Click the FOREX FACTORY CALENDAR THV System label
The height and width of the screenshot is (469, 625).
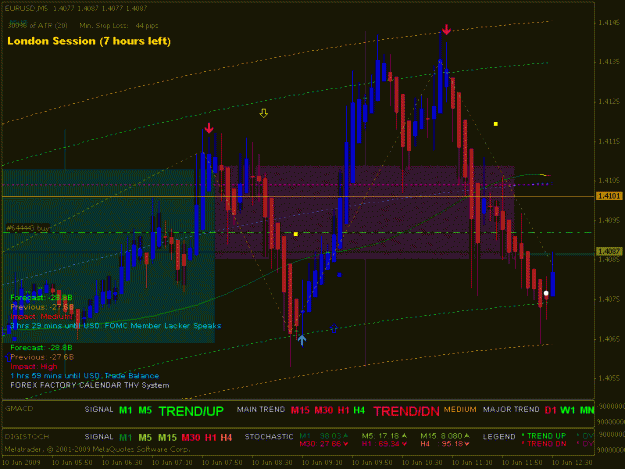click(90, 385)
